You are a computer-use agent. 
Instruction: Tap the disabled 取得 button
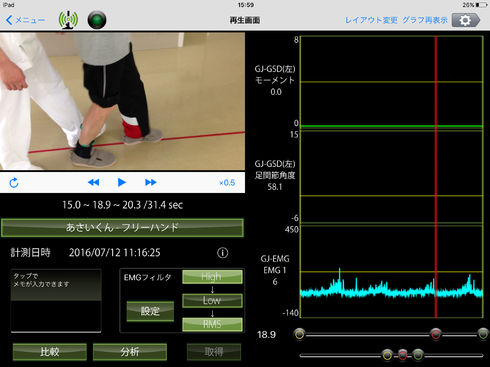point(214,352)
